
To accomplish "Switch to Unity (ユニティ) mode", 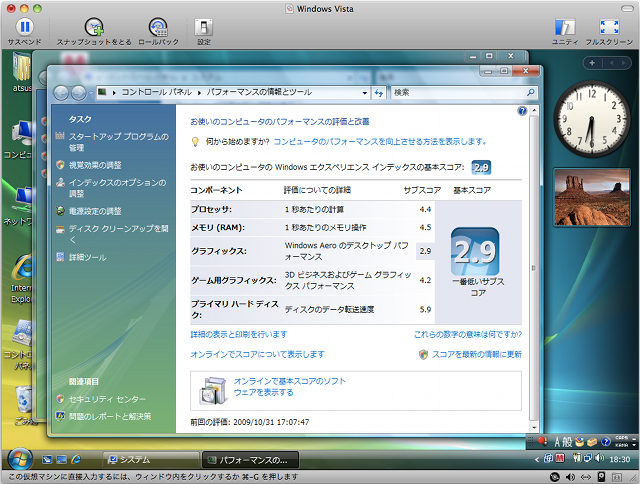I will coord(565,26).
